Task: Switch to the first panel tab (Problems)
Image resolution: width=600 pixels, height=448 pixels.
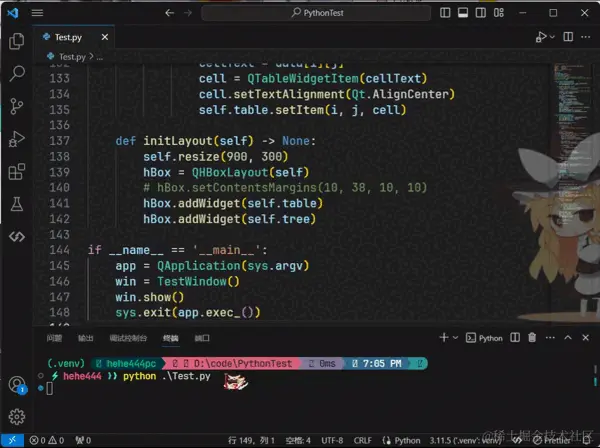Action: [54, 338]
